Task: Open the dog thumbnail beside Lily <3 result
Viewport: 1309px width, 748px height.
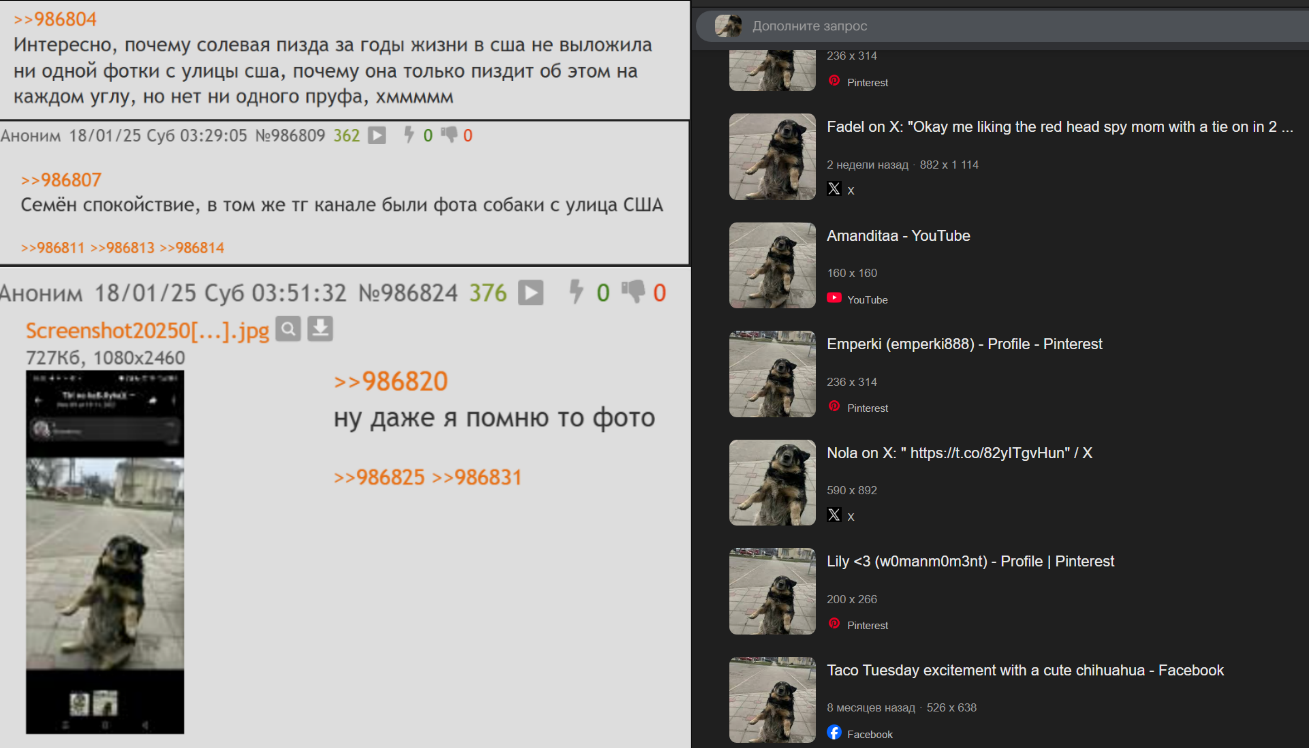Action: [x=772, y=591]
